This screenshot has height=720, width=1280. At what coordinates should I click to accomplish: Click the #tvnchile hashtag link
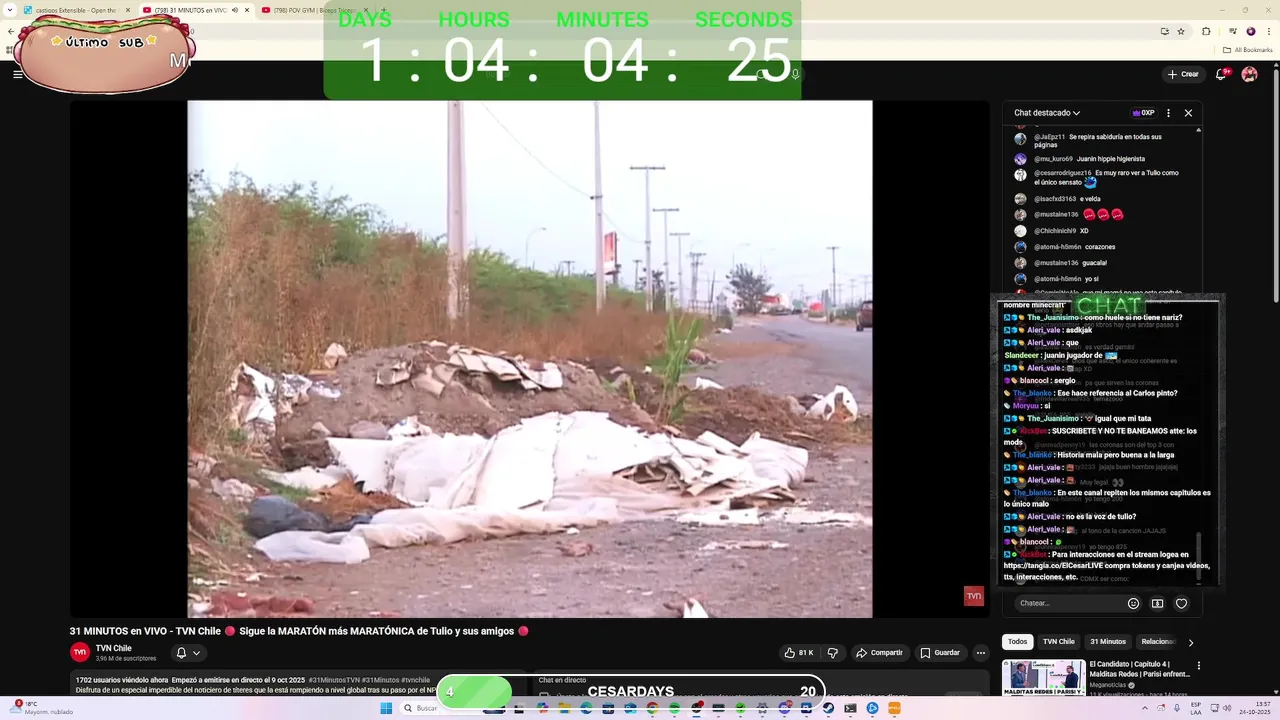point(415,680)
